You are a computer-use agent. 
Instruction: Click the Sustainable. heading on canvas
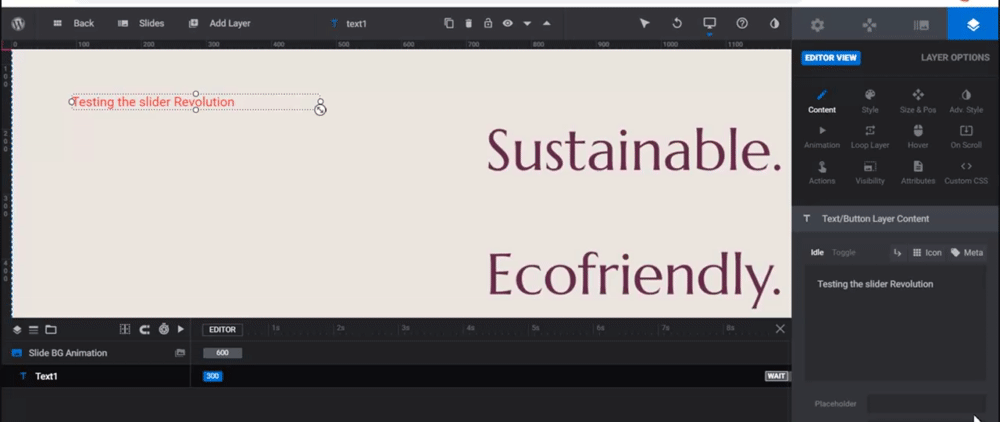click(635, 149)
